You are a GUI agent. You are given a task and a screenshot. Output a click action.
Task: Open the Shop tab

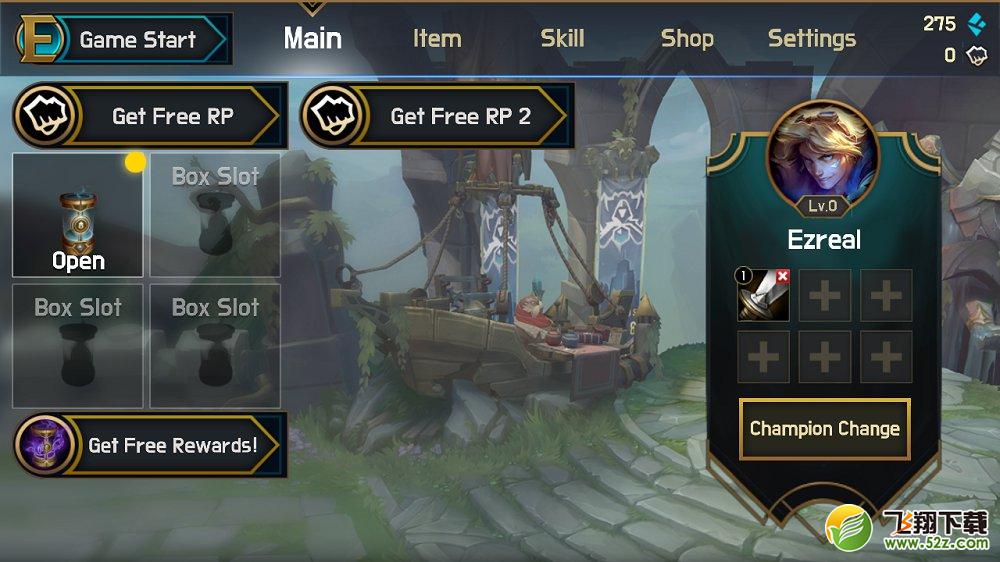[x=687, y=39]
